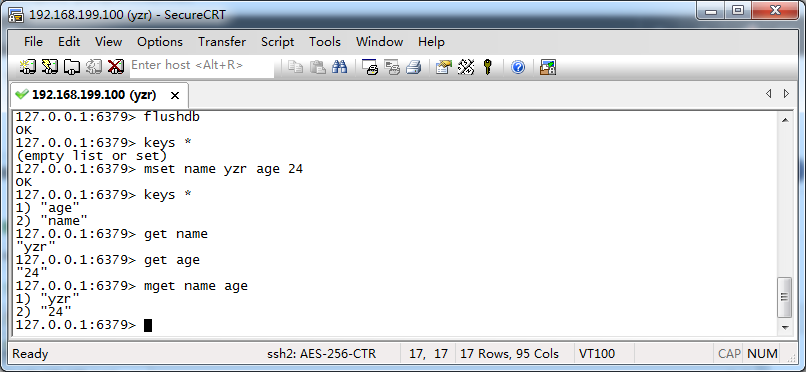
Task: Click the get name command line
Action: pos(112,234)
